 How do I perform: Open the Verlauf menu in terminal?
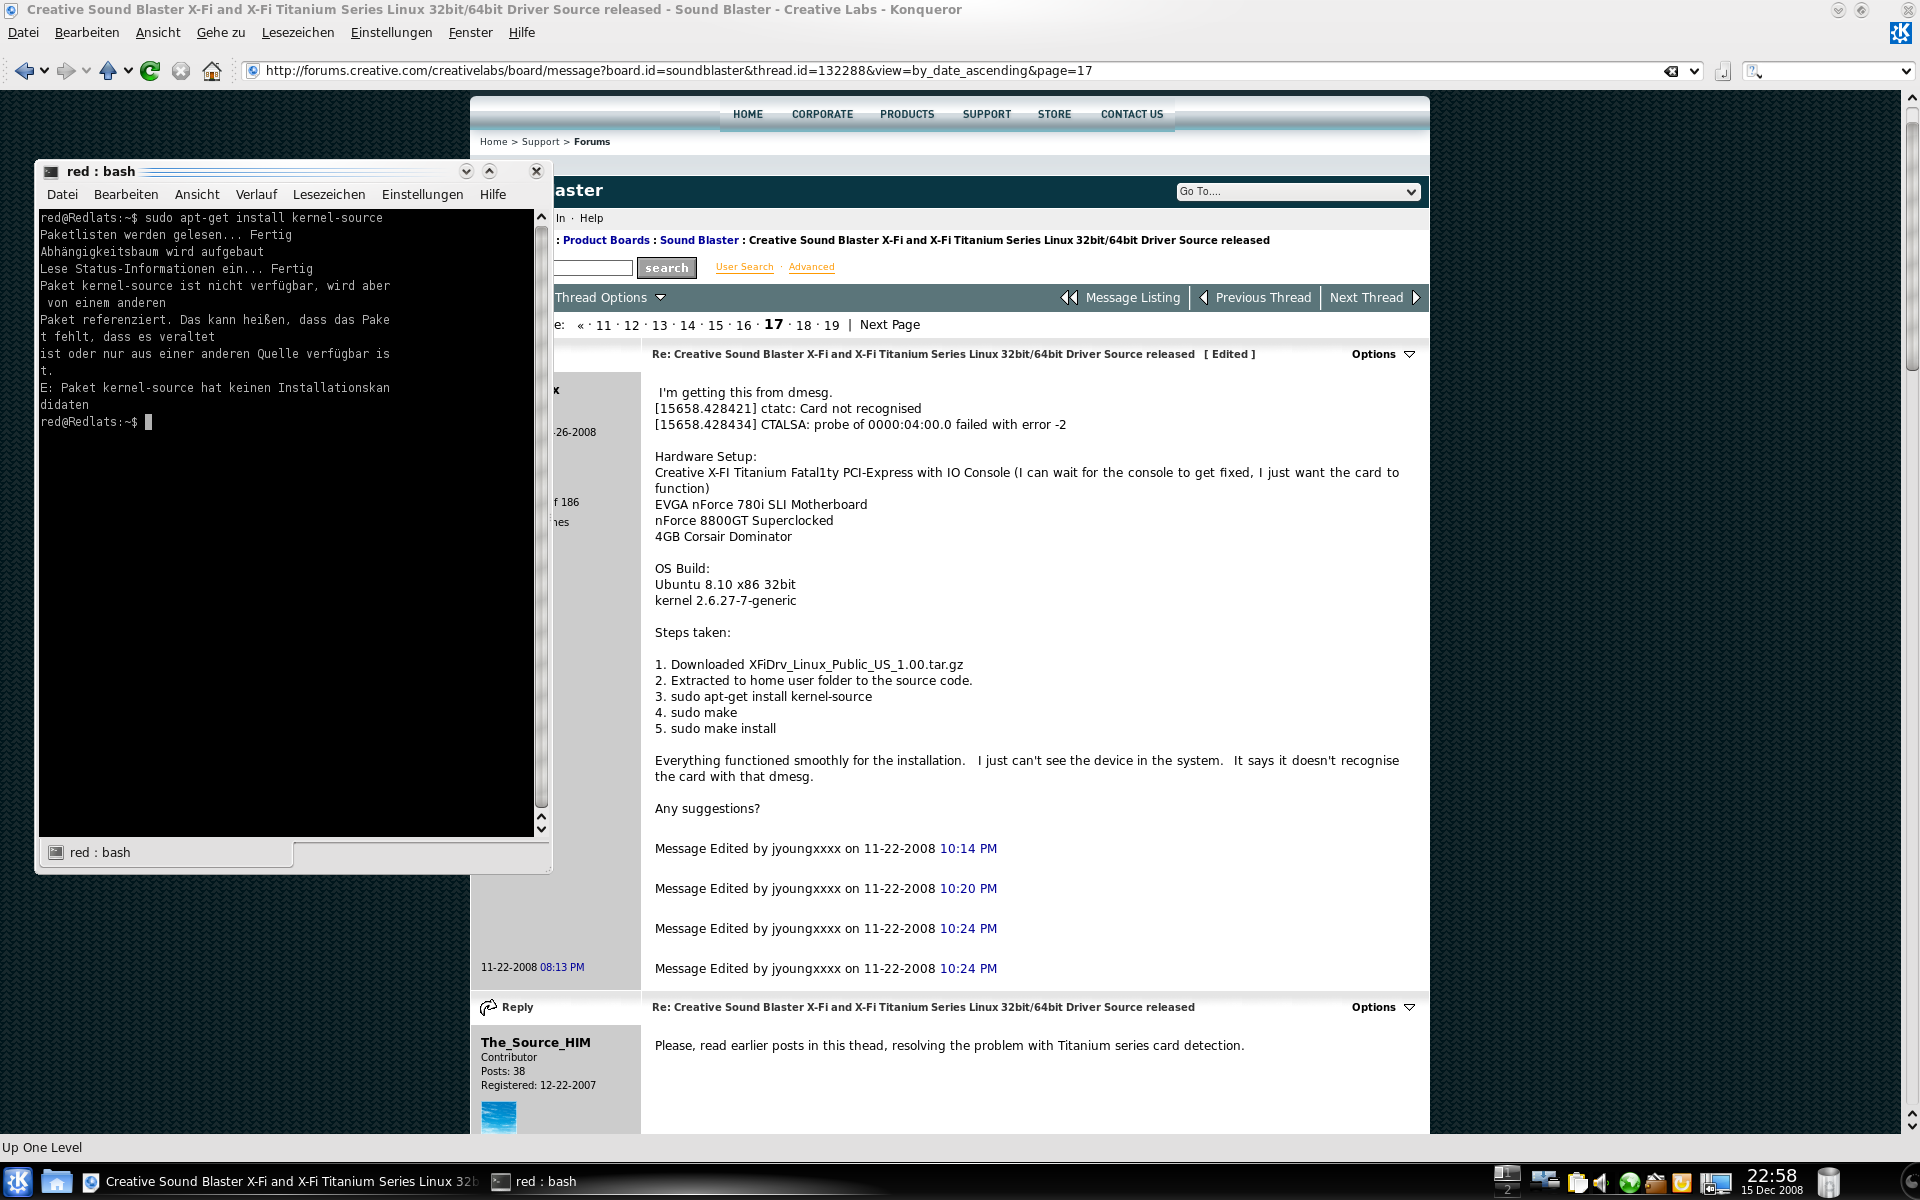[x=256, y=194]
